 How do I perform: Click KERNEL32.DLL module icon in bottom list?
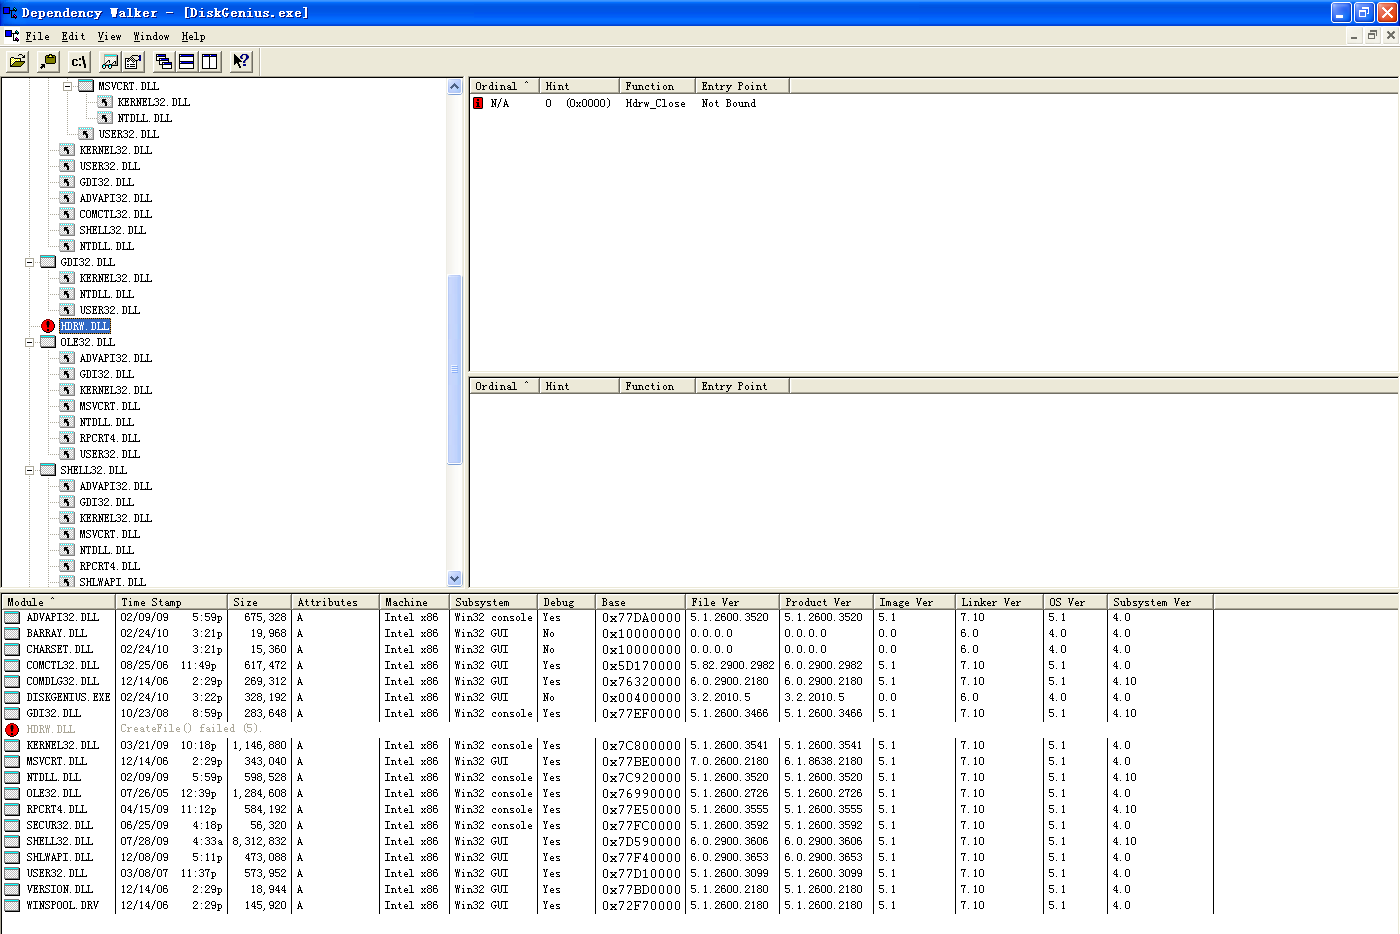tap(12, 745)
